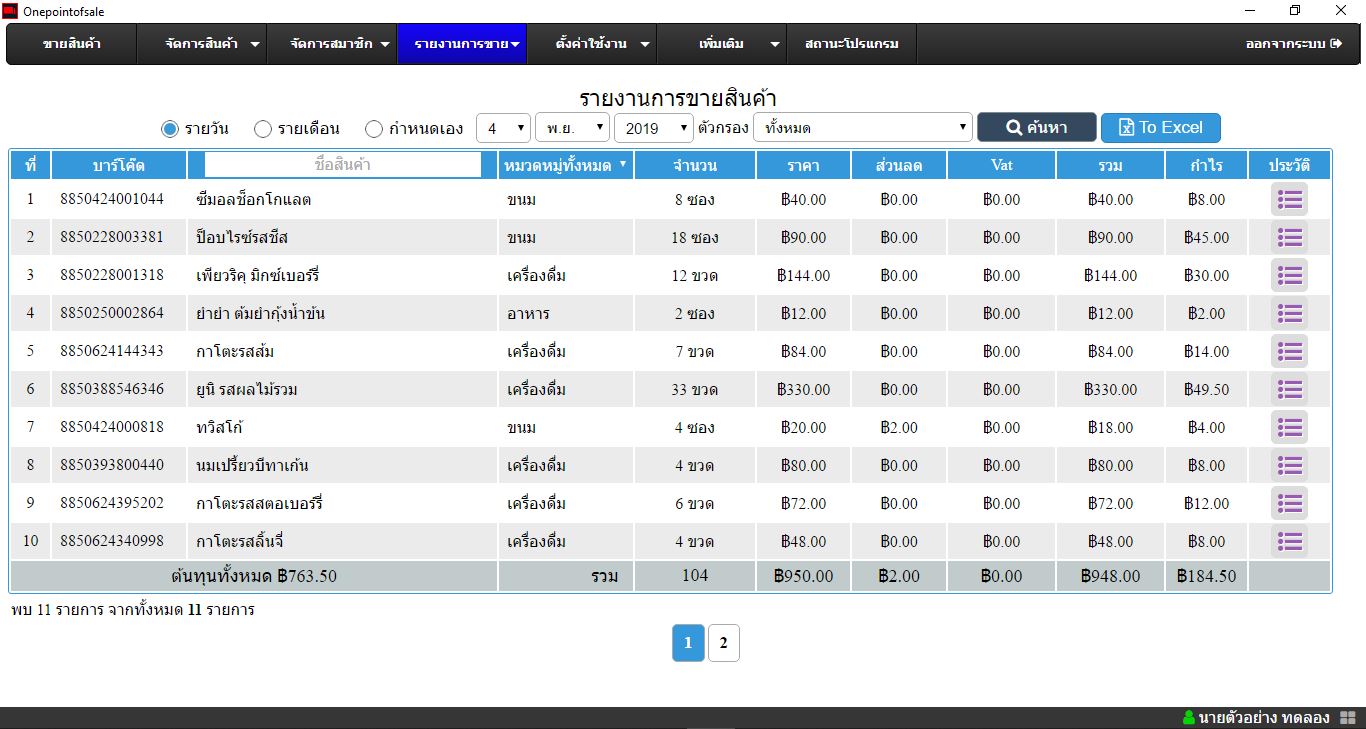Select the รายเดือน radio option
Screen dimensions: 1366x729
(263, 128)
